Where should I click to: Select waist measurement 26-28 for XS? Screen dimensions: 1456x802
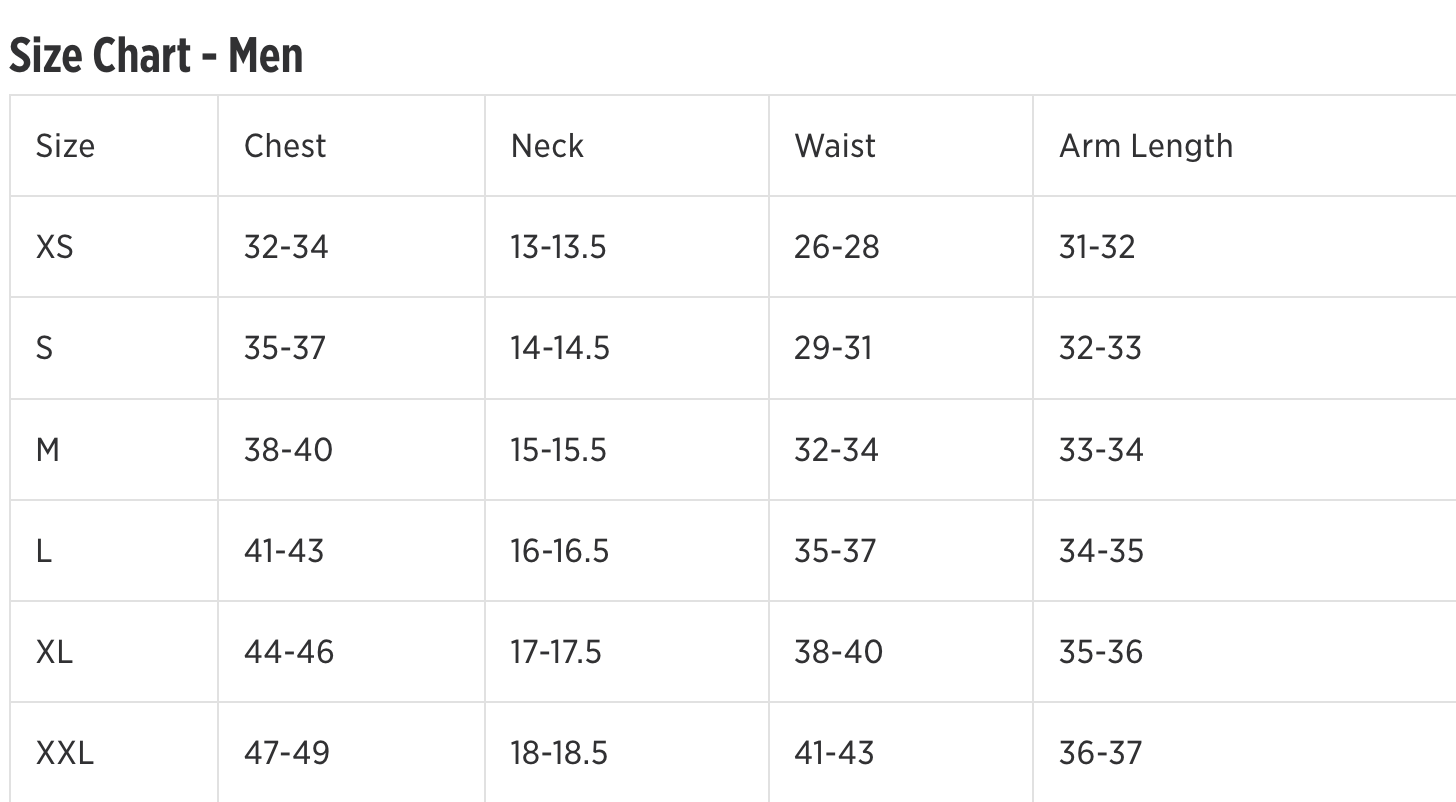[837, 247]
